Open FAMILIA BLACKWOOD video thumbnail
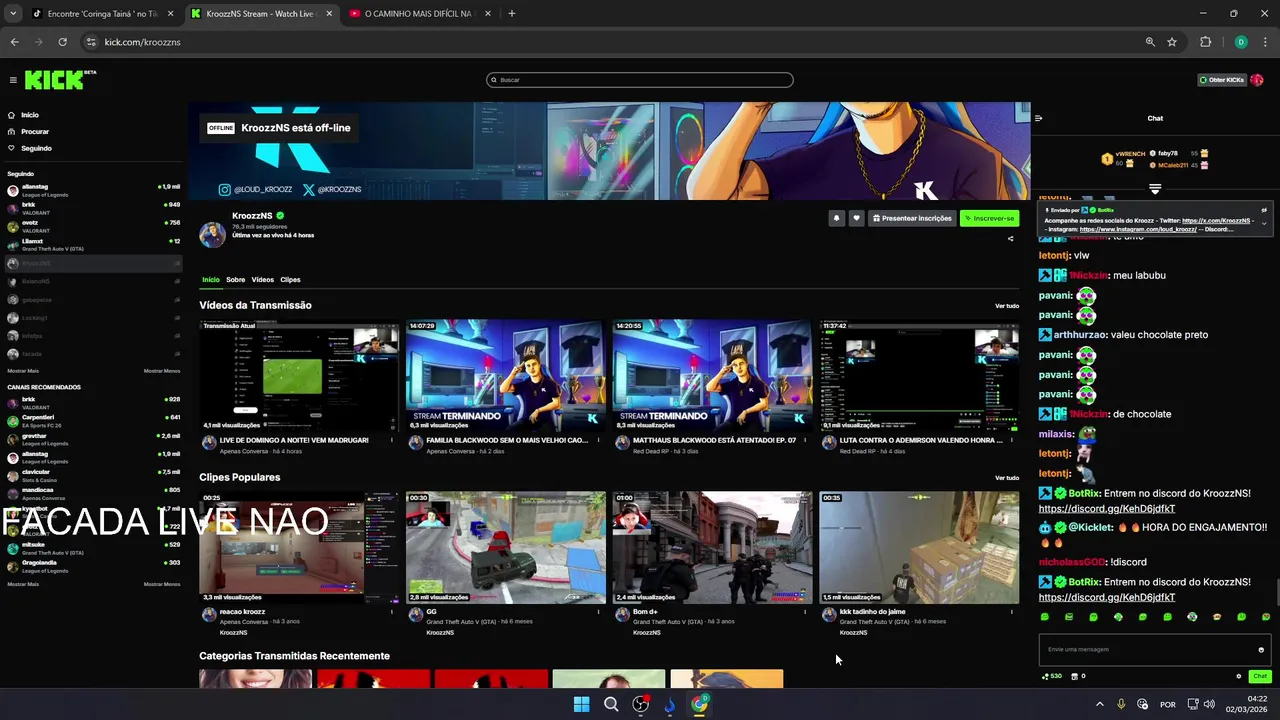The image size is (1280, 720). [x=506, y=376]
